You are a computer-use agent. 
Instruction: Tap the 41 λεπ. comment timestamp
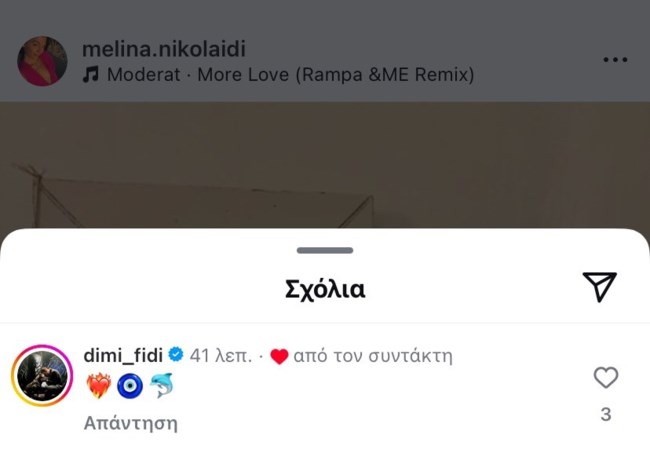tap(220, 355)
